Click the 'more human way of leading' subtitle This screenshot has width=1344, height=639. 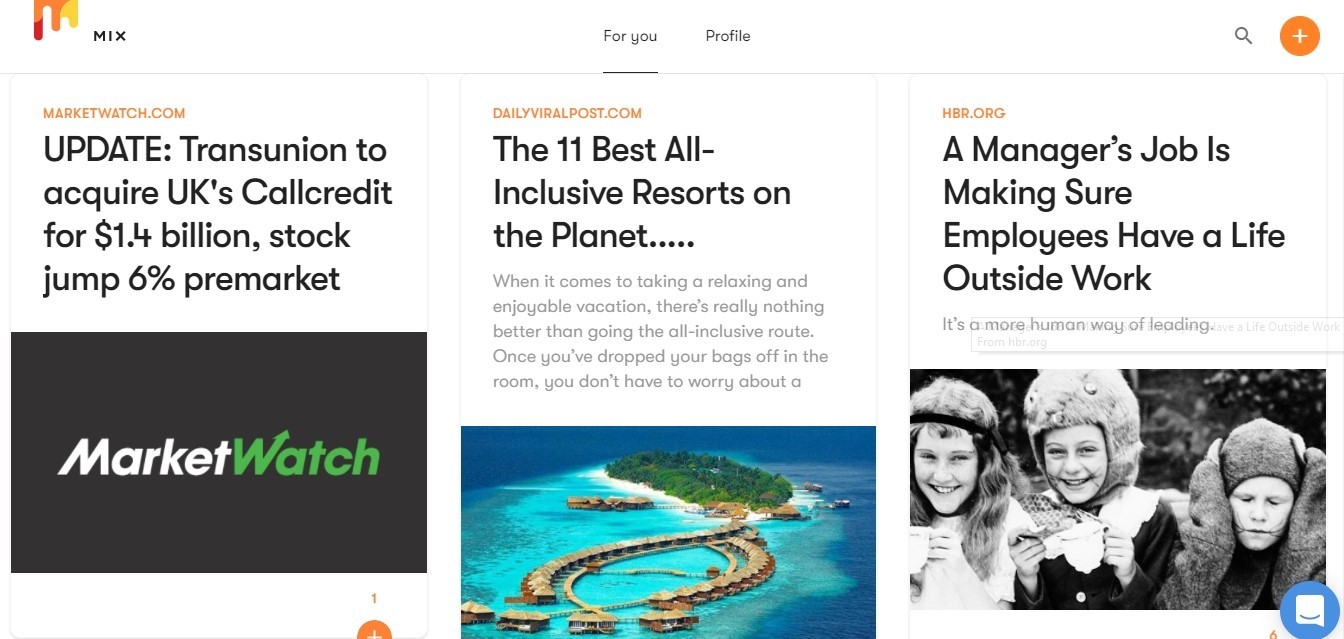click(1077, 324)
